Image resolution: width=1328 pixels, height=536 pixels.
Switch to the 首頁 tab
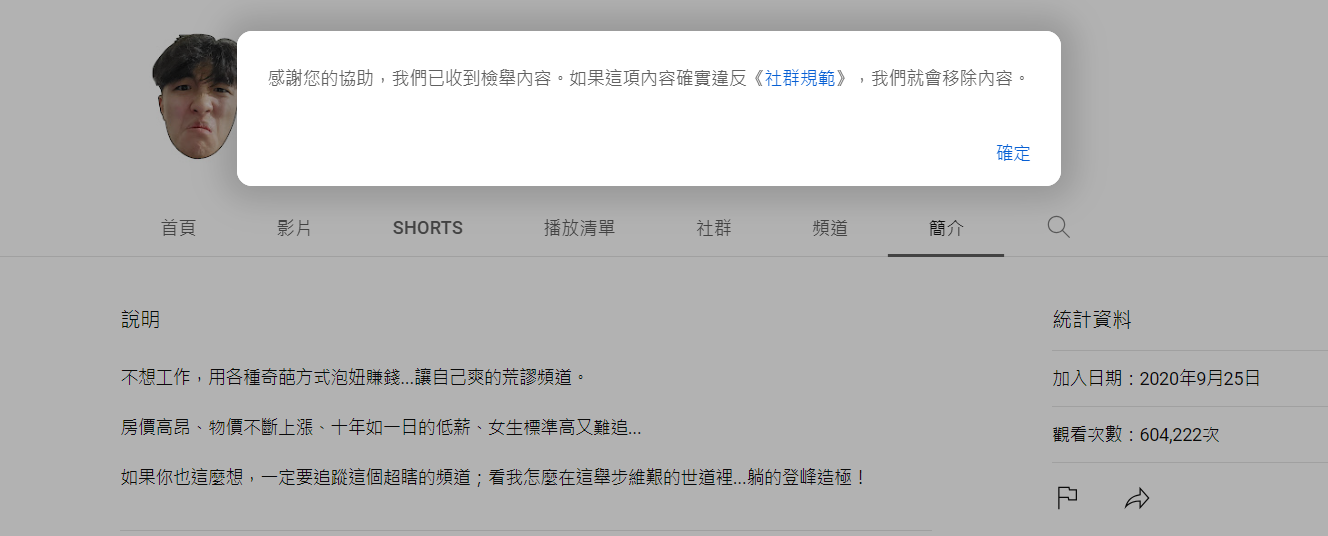pos(178,228)
